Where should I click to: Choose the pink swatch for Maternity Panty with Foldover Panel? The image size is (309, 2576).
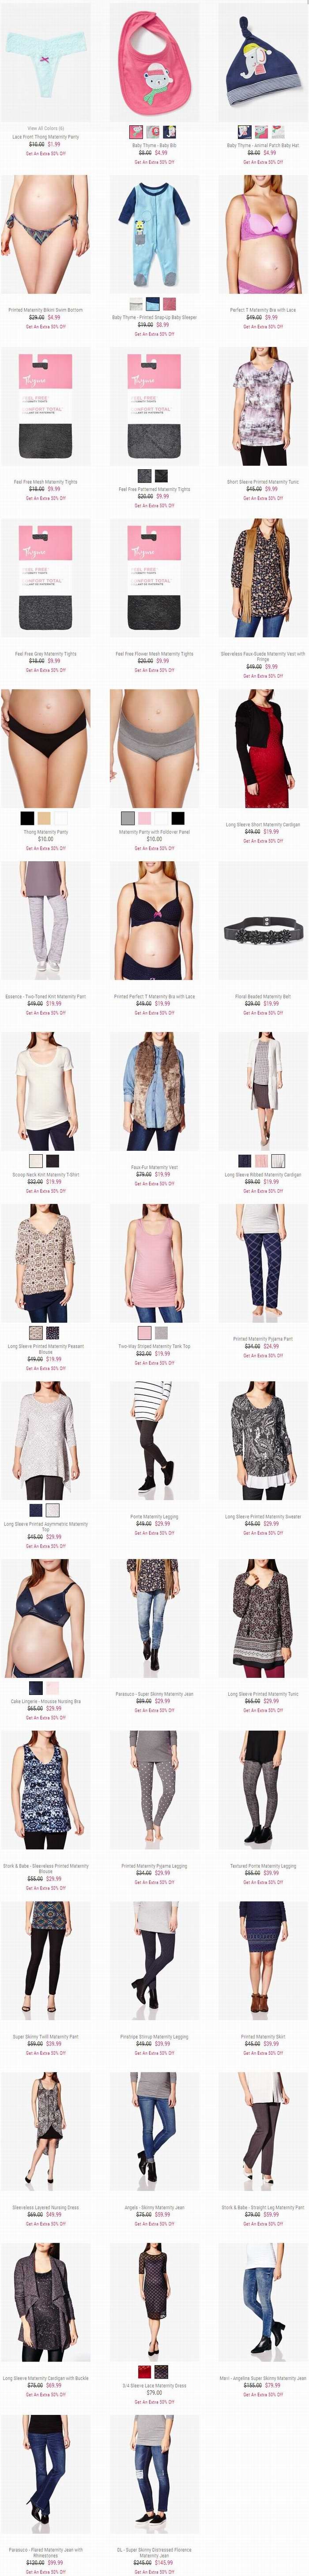[x=144, y=817]
